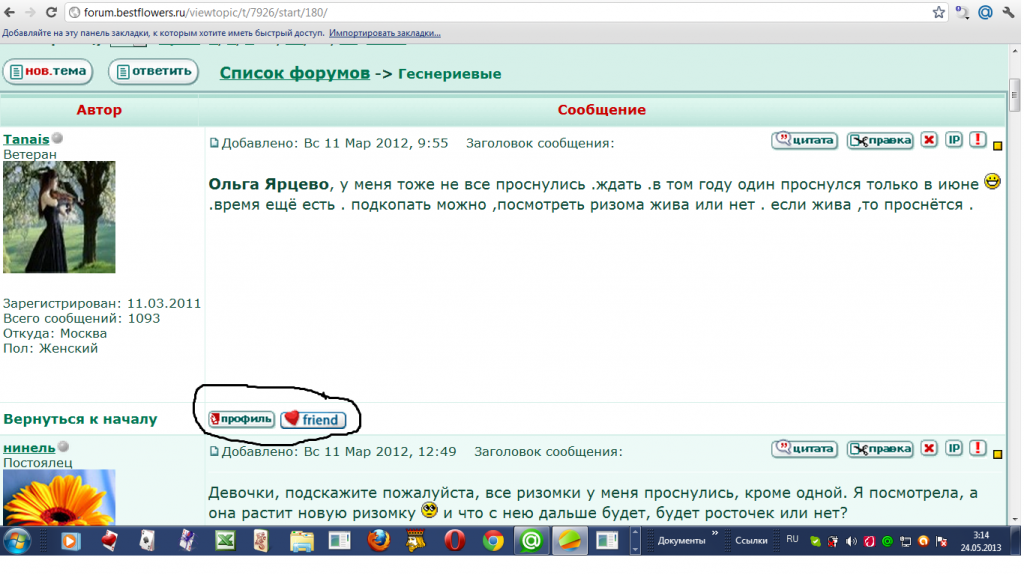The height and width of the screenshot is (575, 1024).
Task: Reload the forum page
Action: pos(51,13)
